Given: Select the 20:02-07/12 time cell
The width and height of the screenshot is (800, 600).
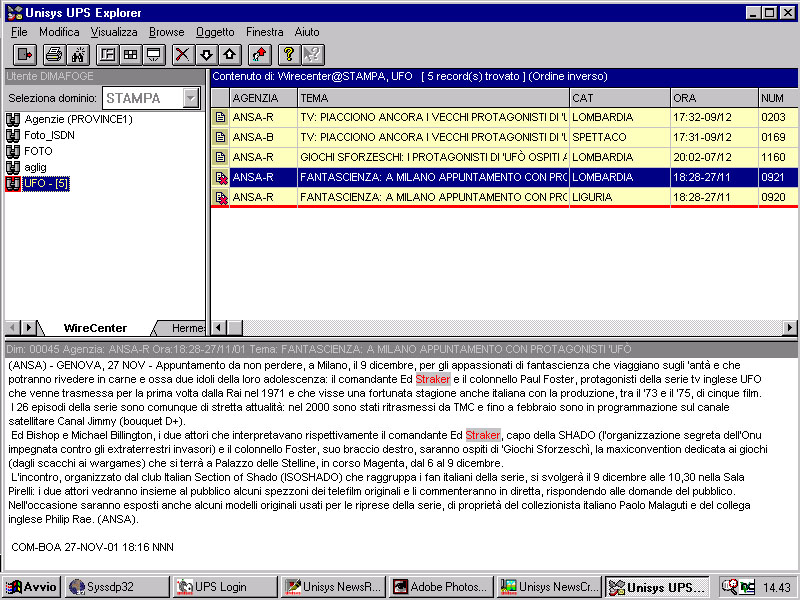Looking at the screenshot, I should pyautogui.click(x=714, y=157).
